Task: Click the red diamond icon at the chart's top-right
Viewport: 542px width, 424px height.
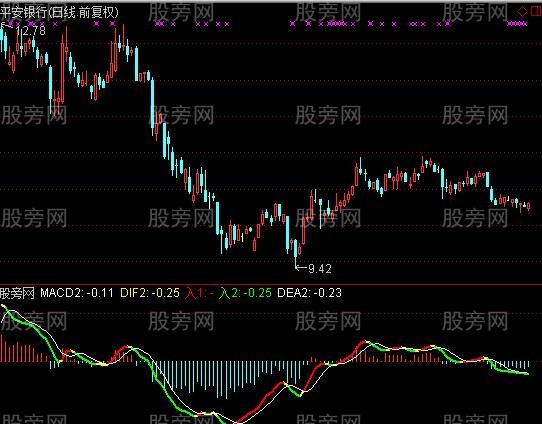Action: pyautogui.click(x=522, y=12)
